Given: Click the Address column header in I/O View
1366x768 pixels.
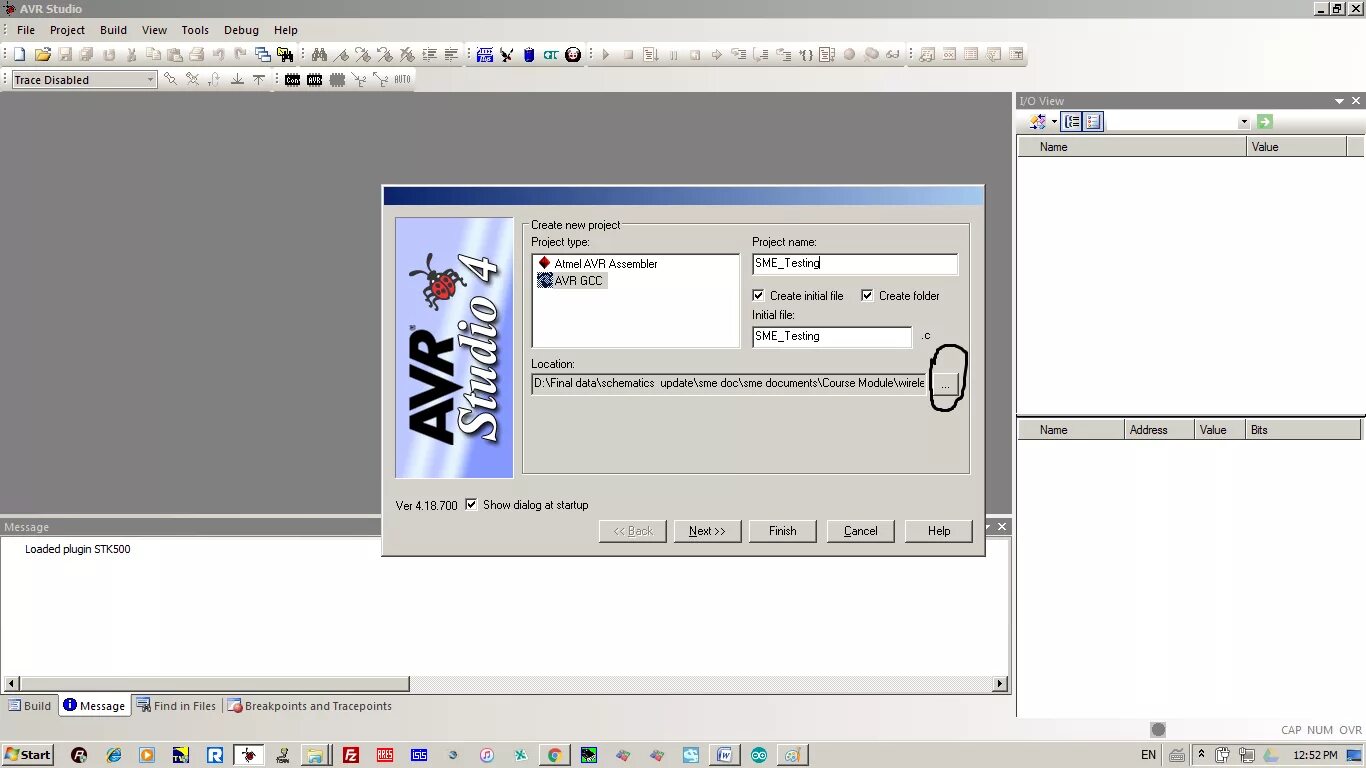Looking at the screenshot, I should 1160,430.
